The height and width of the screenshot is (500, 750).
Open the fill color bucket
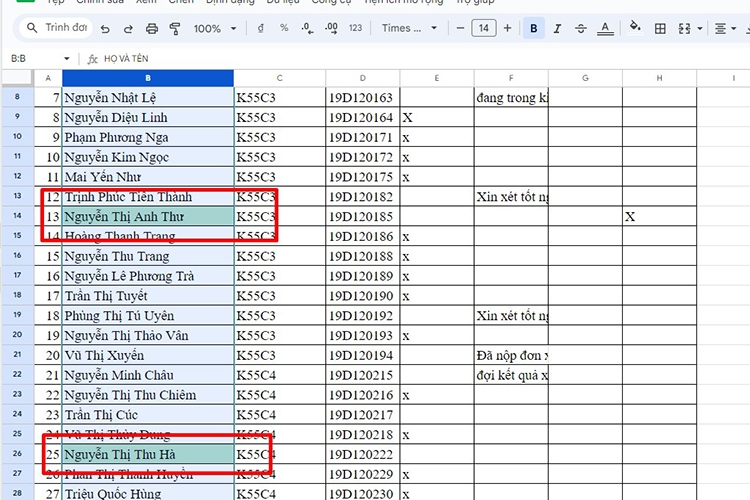(x=635, y=27)
